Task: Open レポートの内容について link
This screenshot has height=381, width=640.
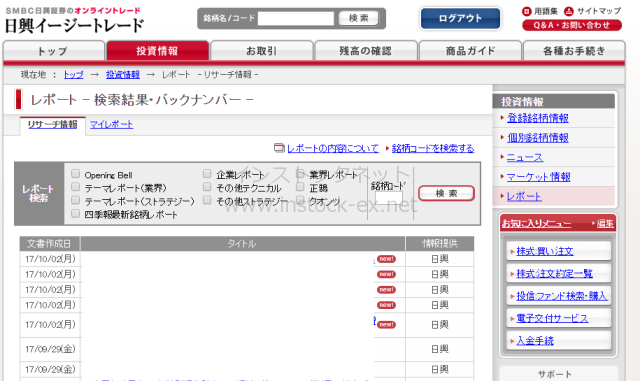Action: point(333,148)
